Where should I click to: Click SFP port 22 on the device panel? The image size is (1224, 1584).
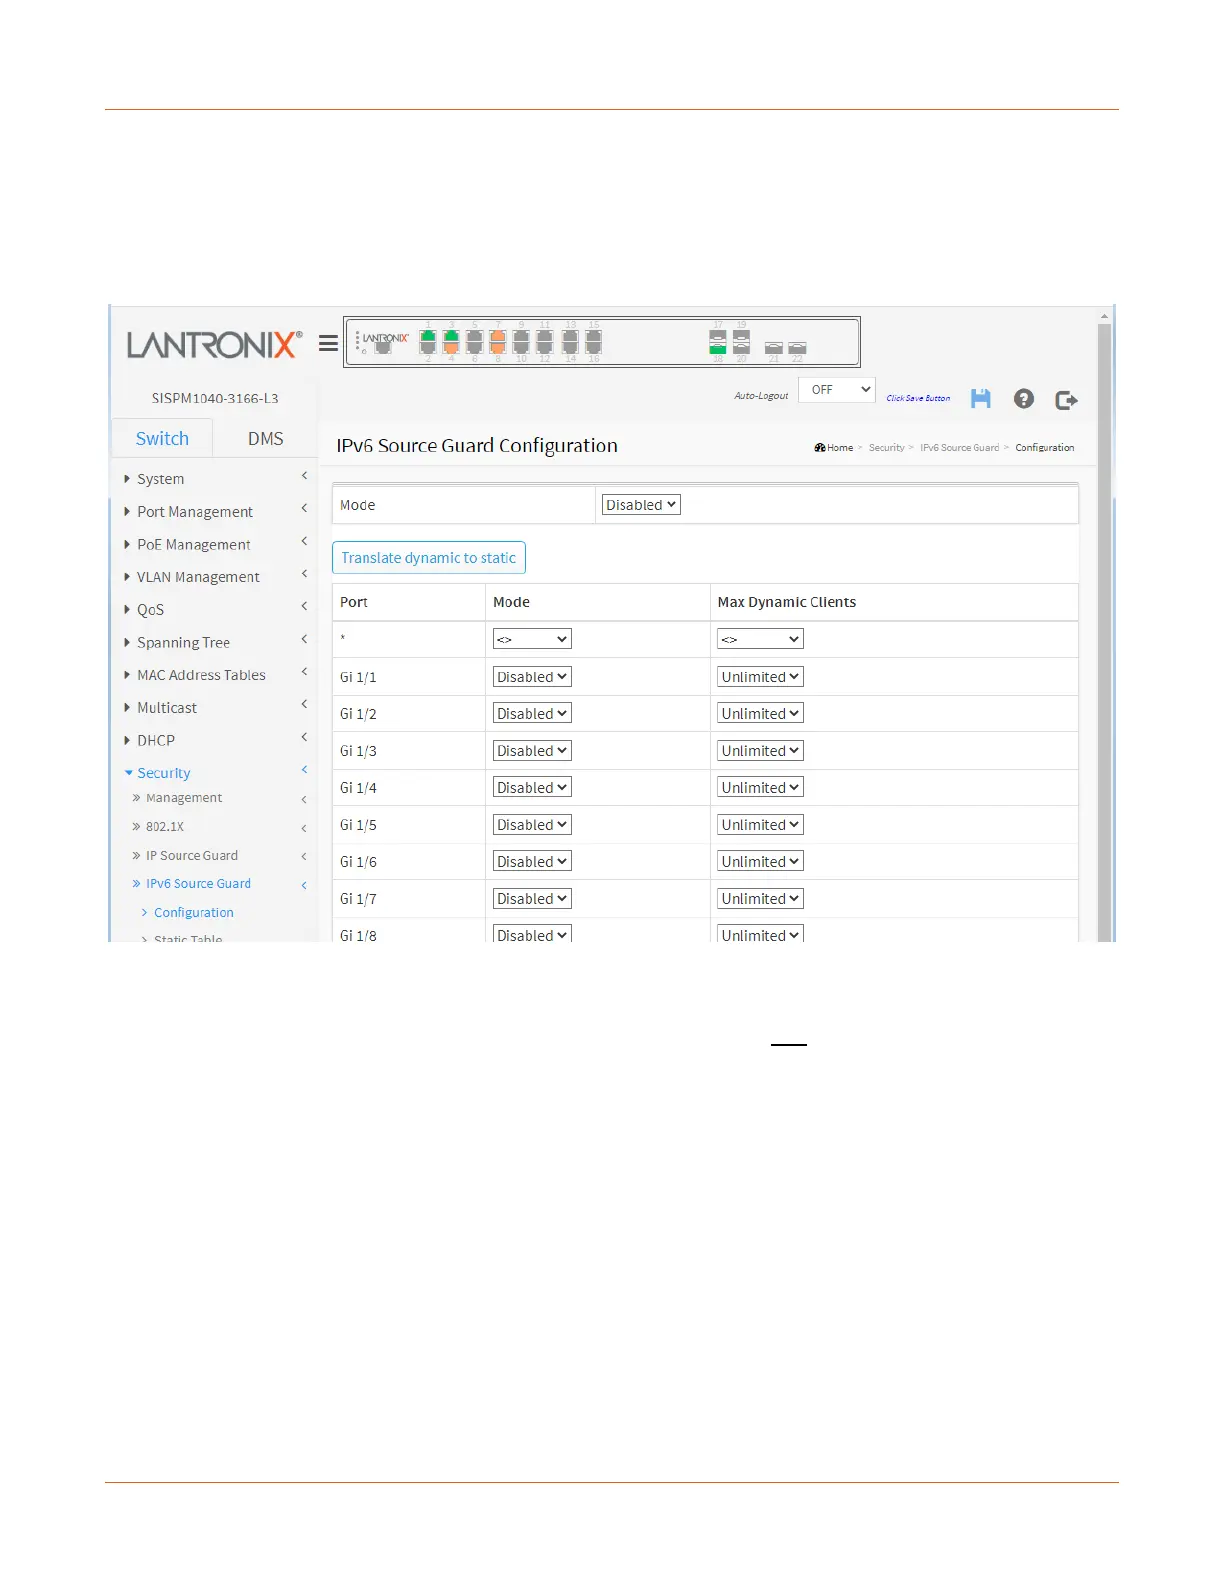click(797, 348)
